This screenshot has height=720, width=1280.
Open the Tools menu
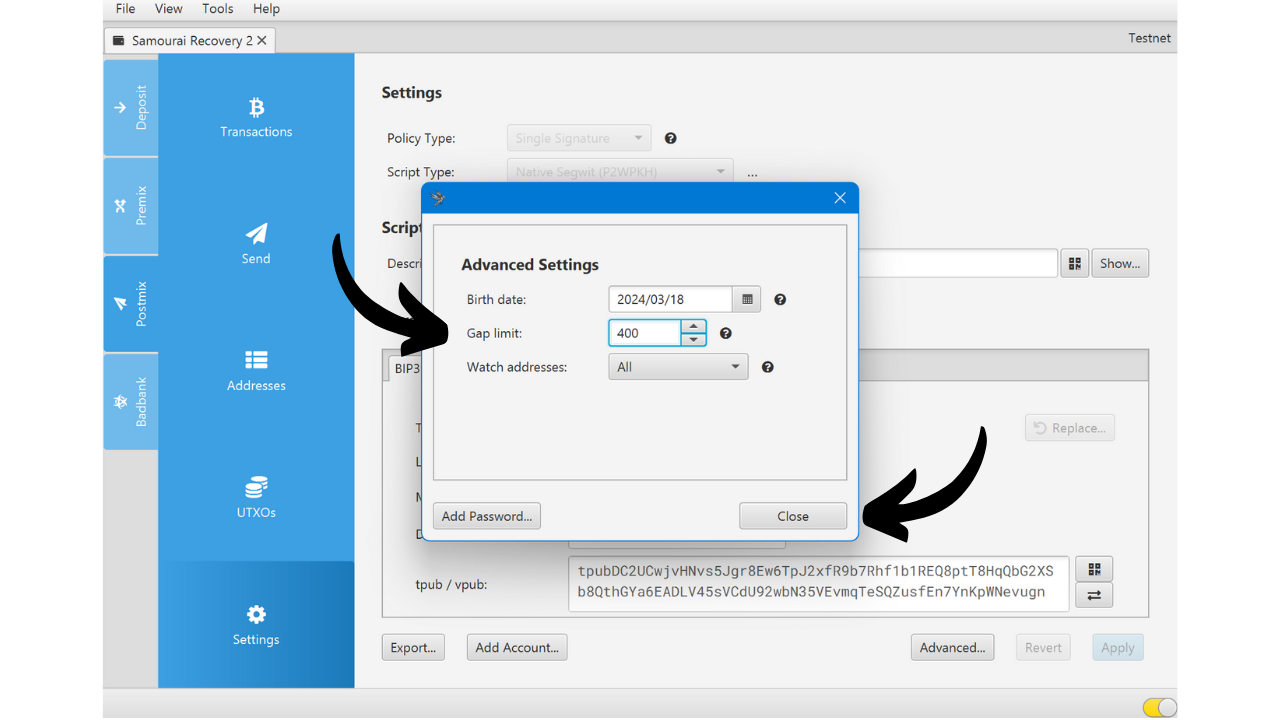click(x=217, y=9)
